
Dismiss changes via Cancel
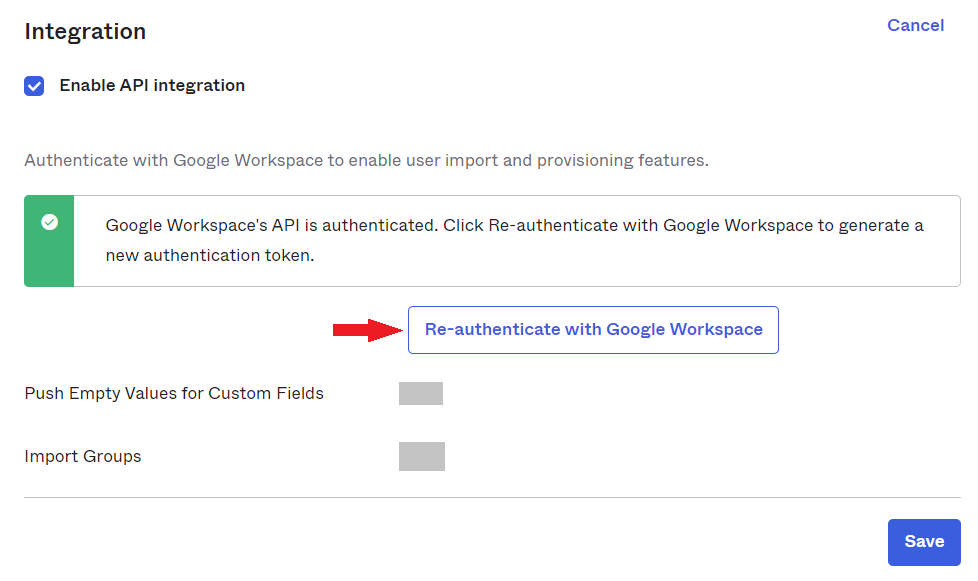point(915,25)
